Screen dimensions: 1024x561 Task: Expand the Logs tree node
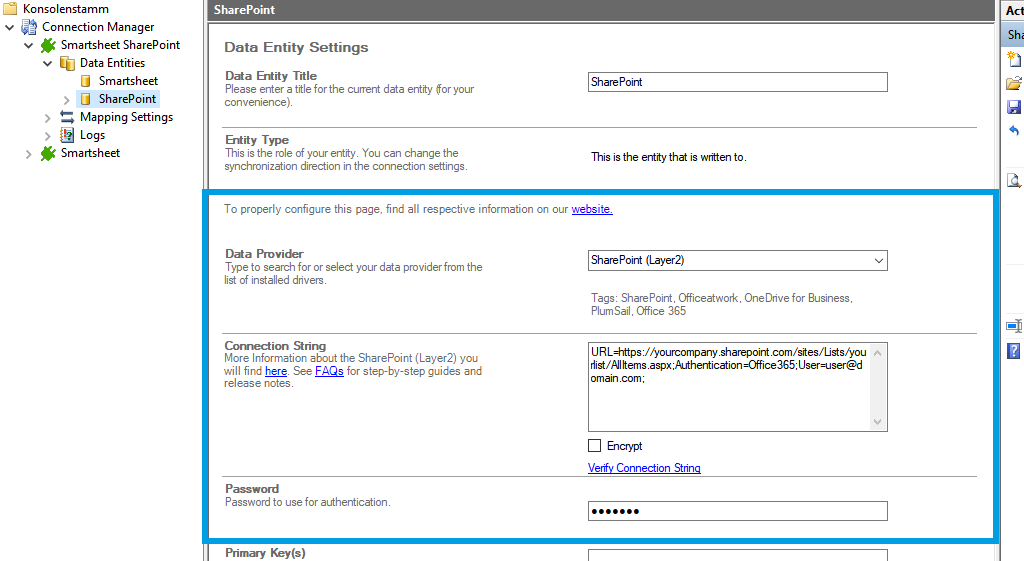coord(47,135)
